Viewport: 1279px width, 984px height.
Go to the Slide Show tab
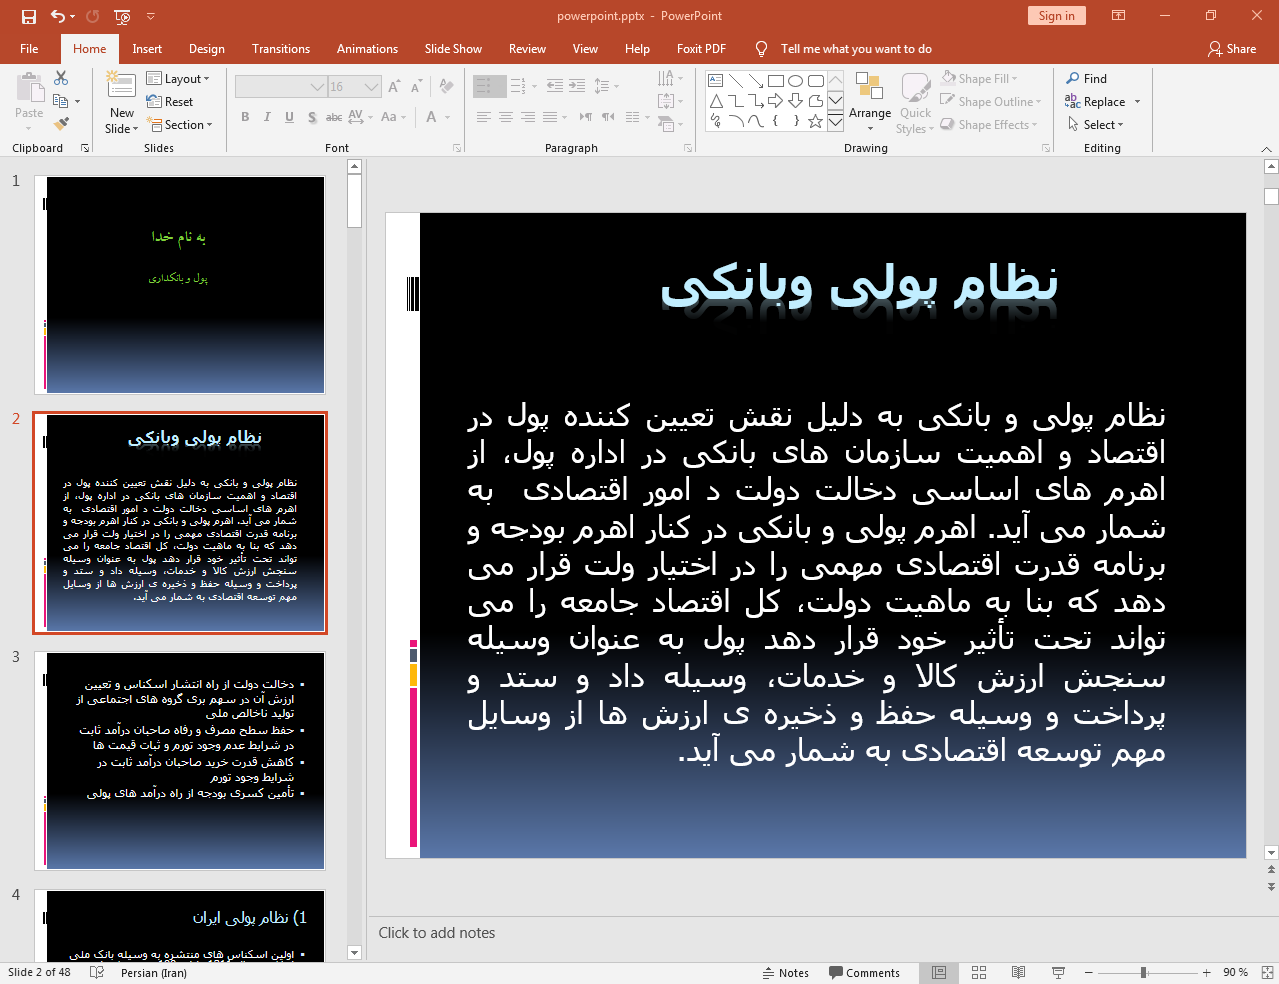click(x=453, y=49)
